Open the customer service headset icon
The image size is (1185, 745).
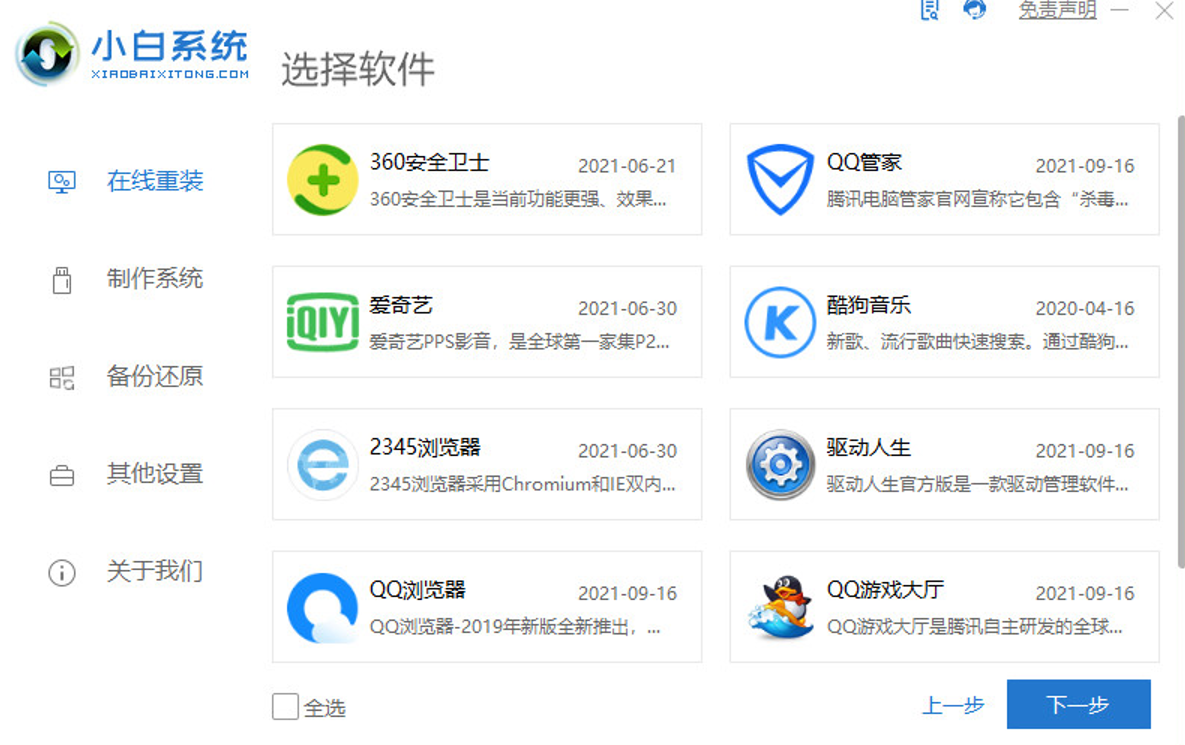(x=975, y=10)
